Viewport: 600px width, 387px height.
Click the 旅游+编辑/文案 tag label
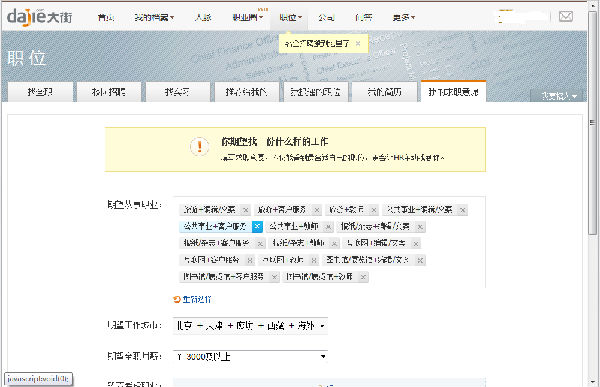tap(209, 210)
